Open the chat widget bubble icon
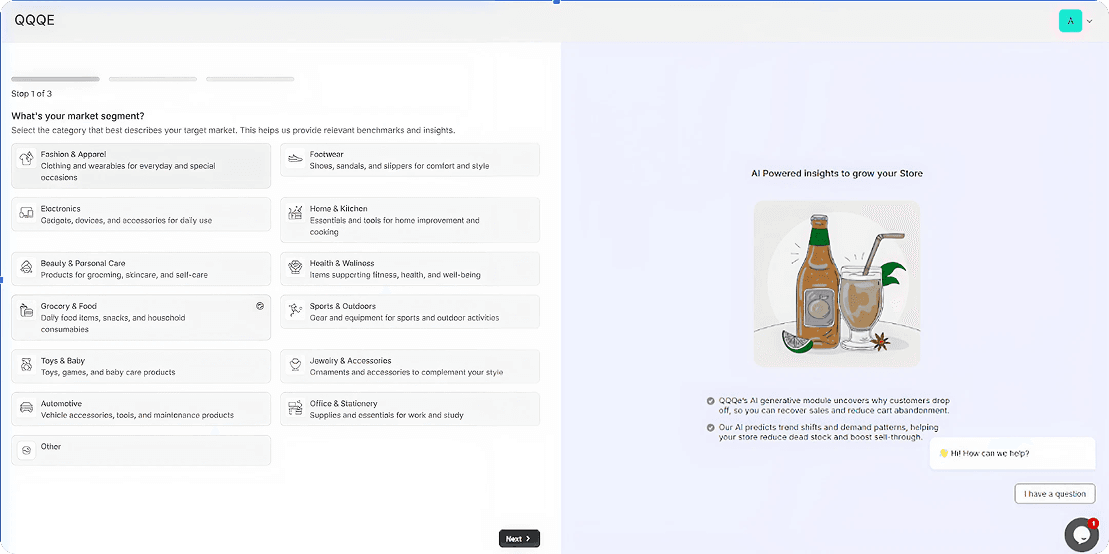 pyautogui.click(x=1081, y=535)
